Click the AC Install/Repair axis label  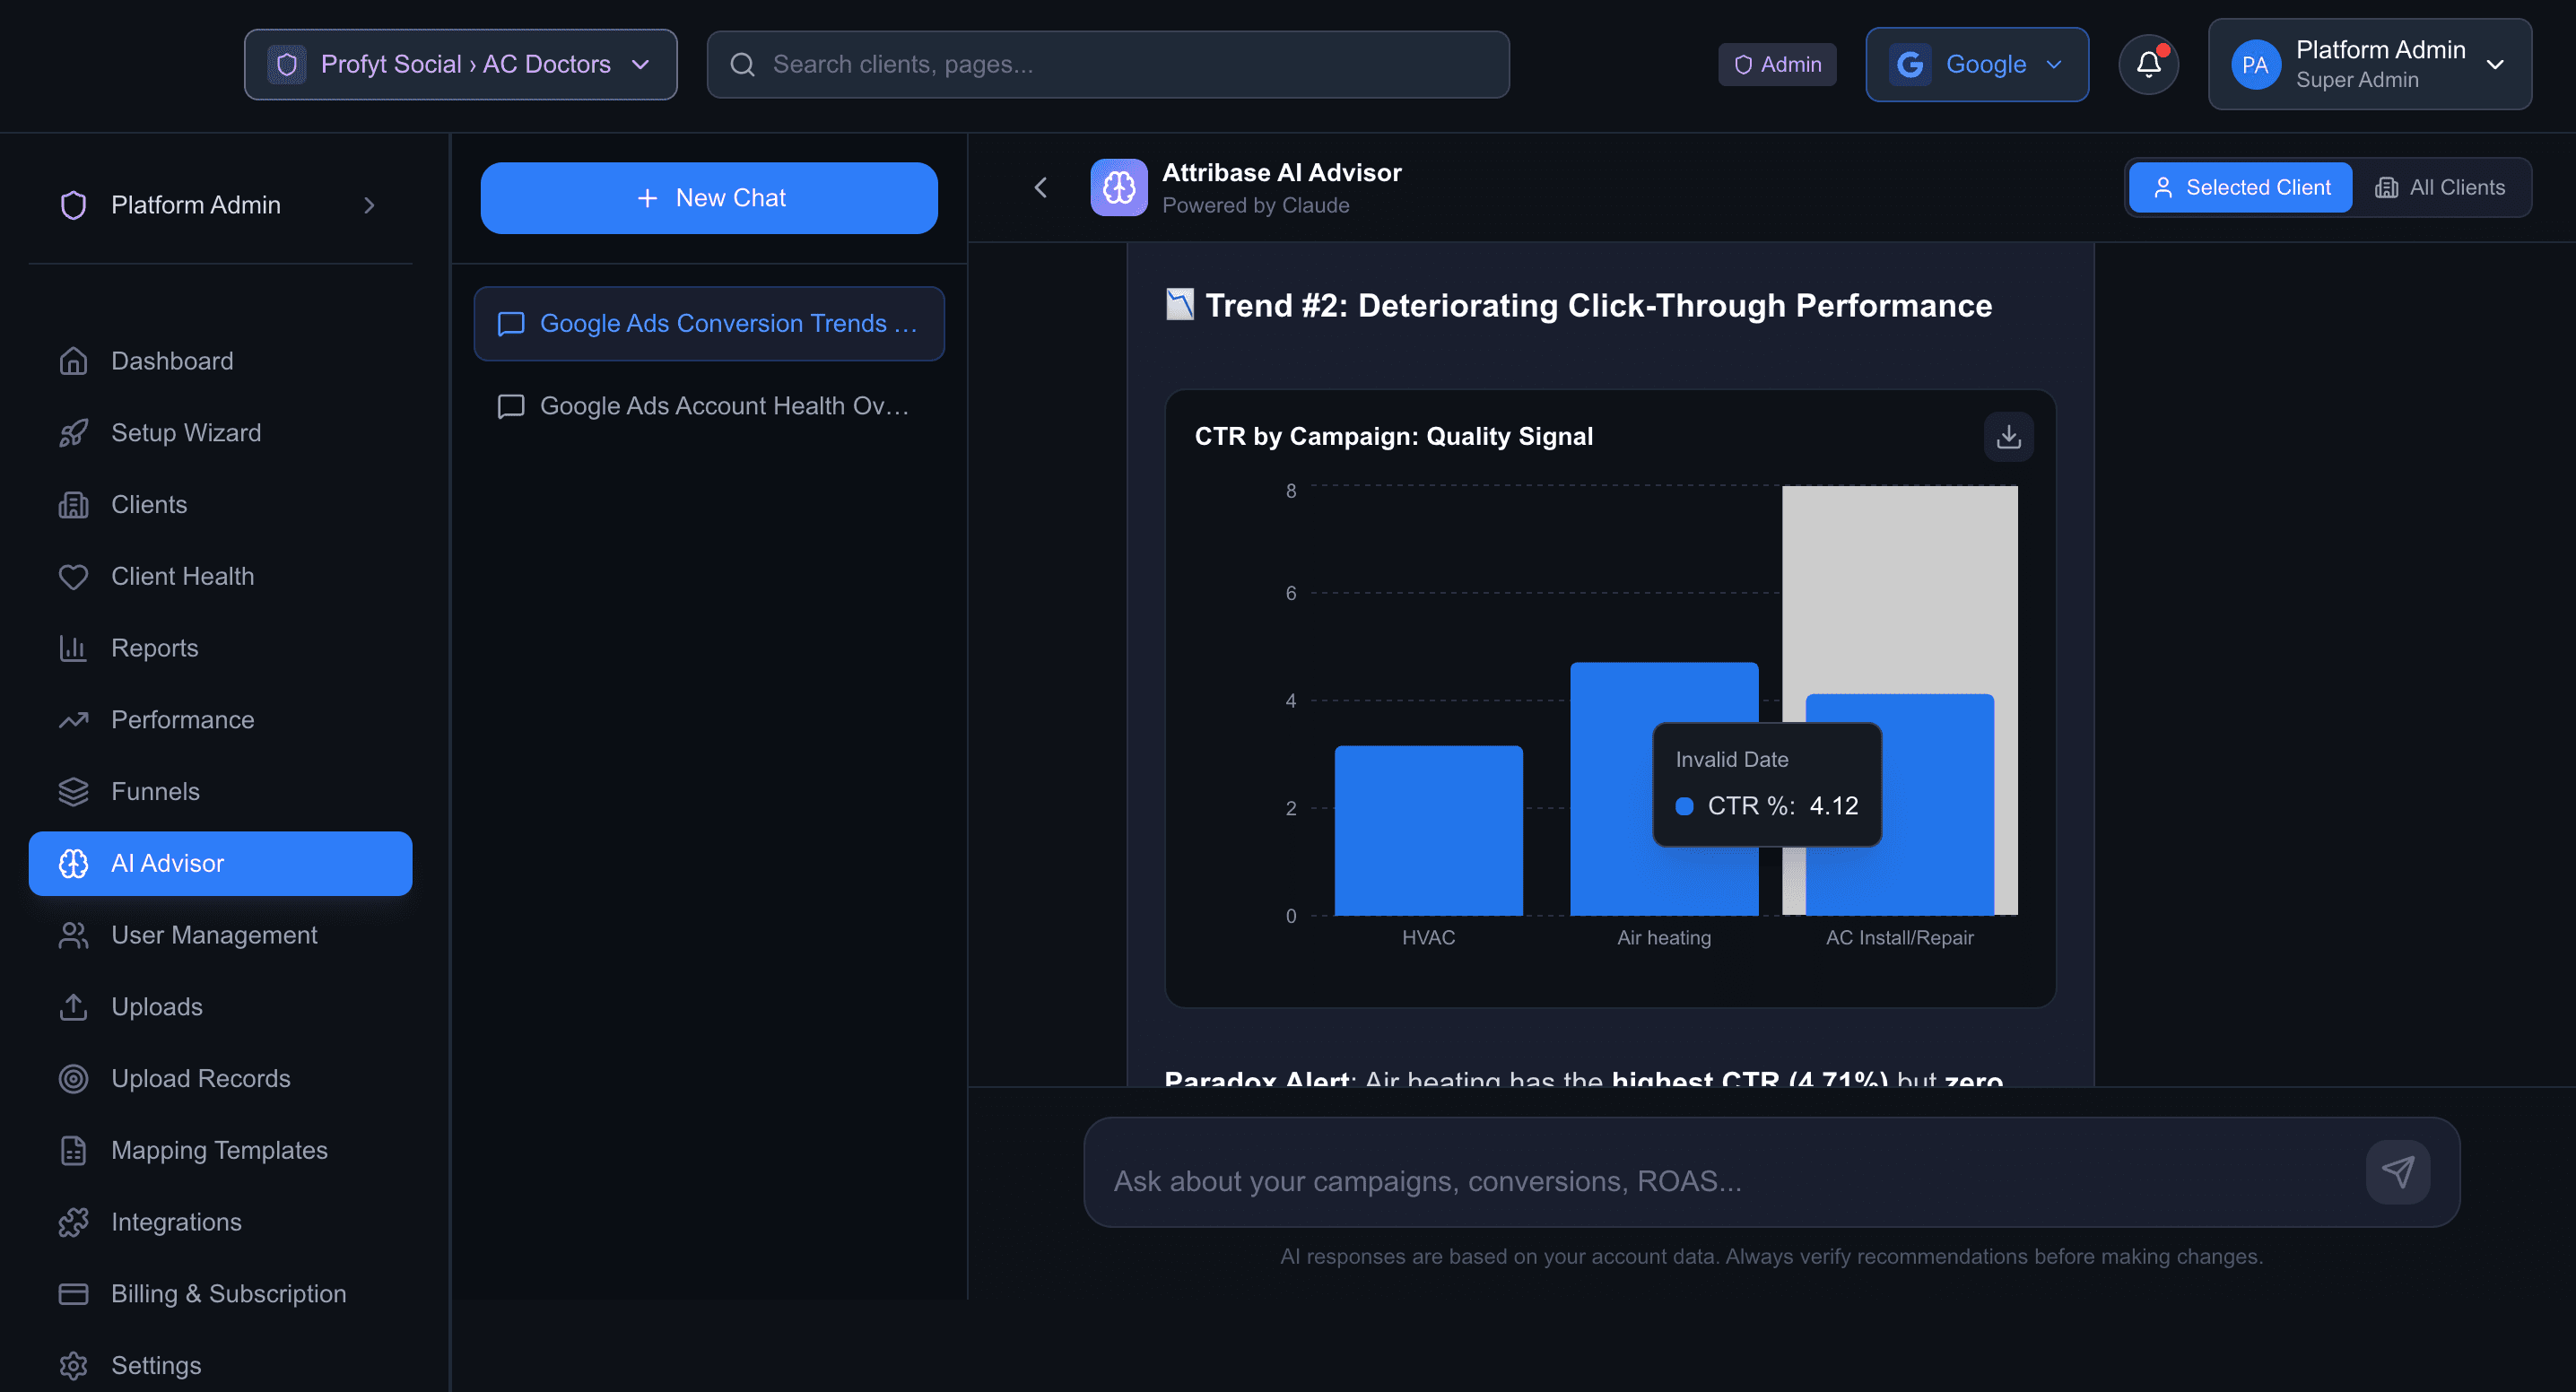[1899, 938]
